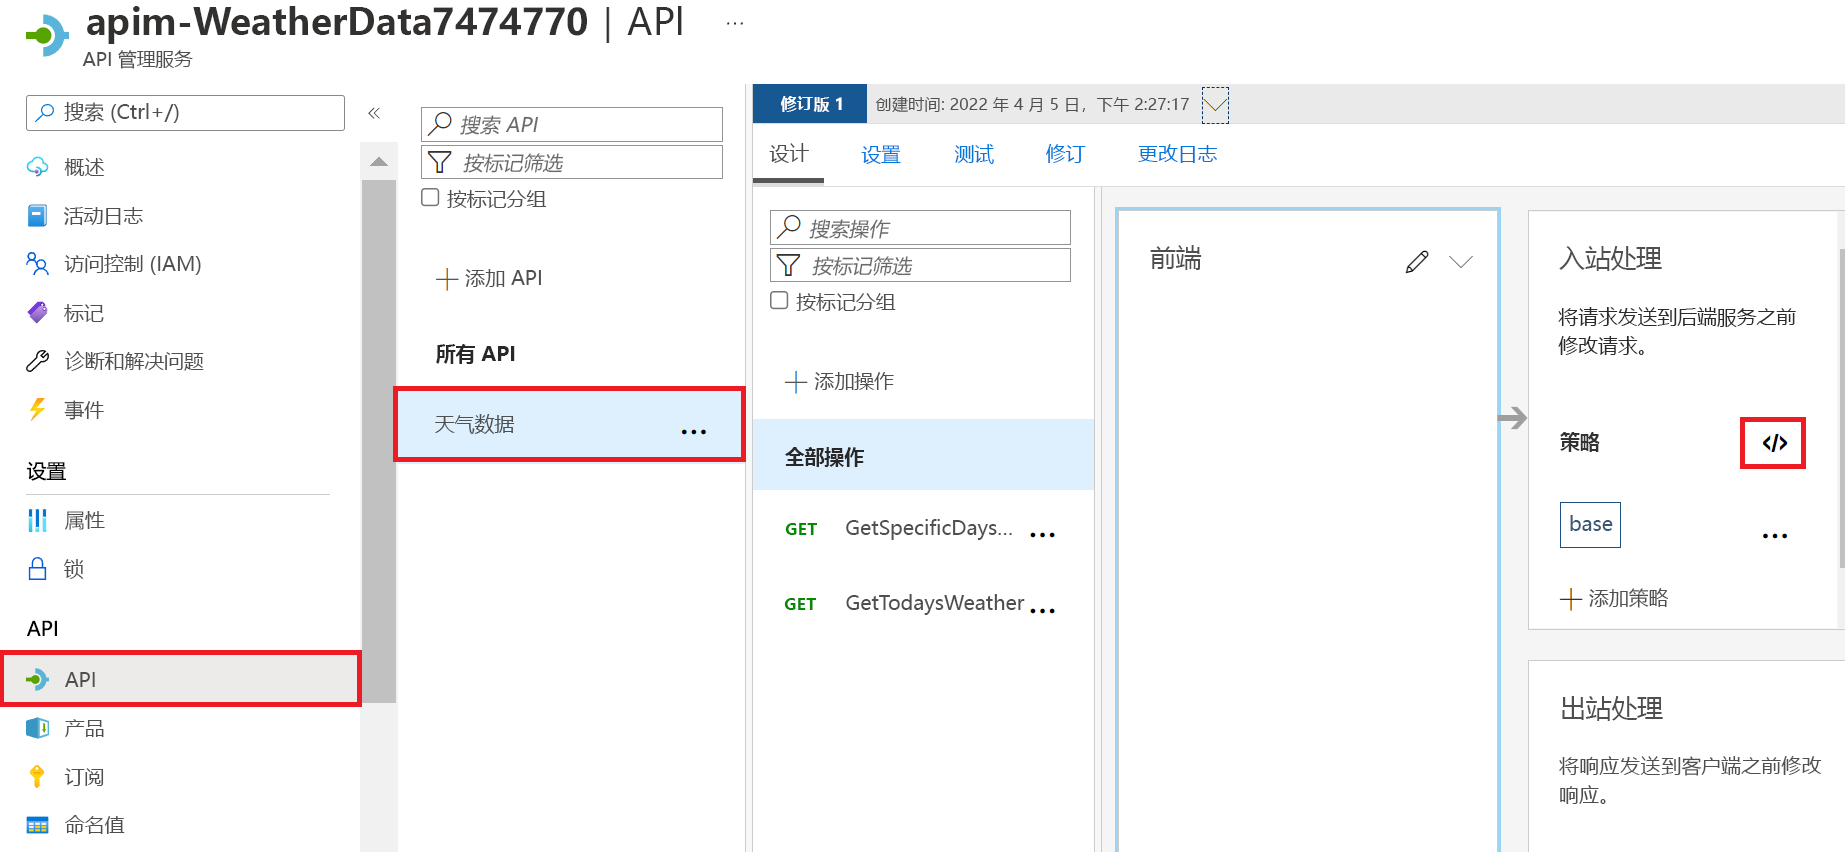Open the 锁 lock icon
Image resolution: width=1845 pixels, height=852 pixels.
point(37,569)
